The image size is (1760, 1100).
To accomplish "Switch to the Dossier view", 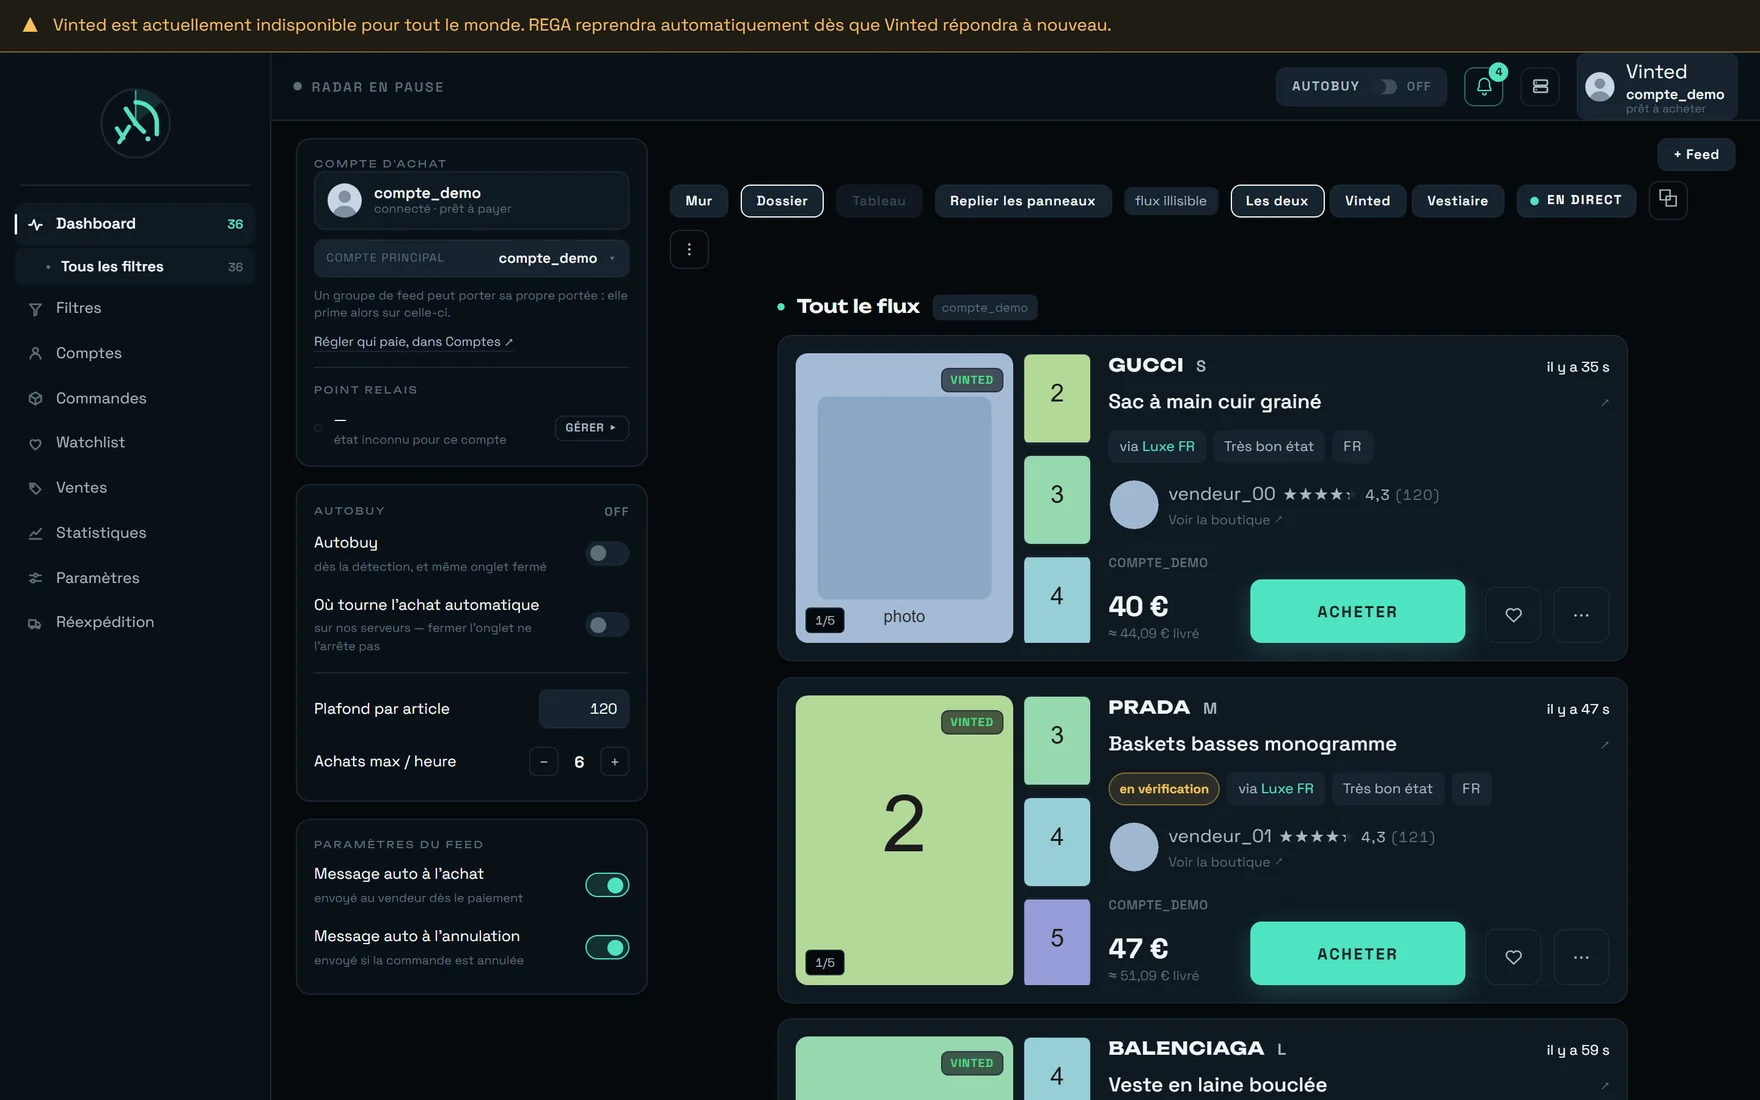I will point(782,201).
